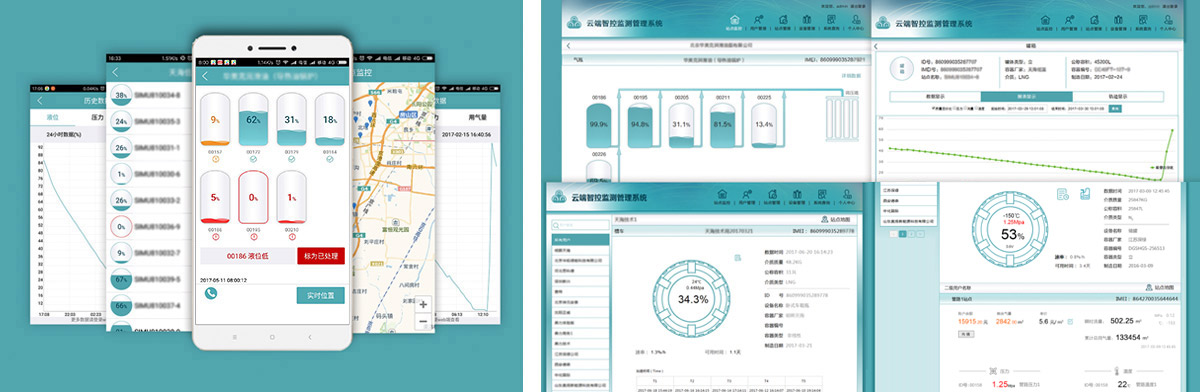
Task: Click the map zoom-out minus button
Action: pos(423,320)
